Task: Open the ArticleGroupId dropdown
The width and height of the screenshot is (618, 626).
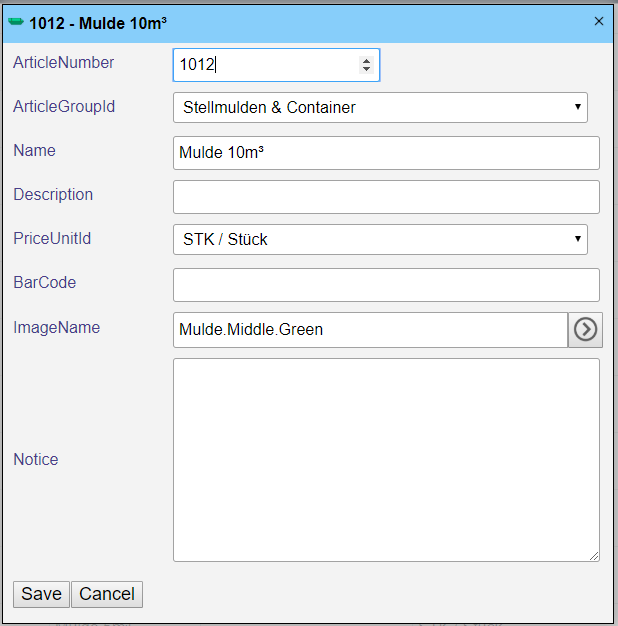Action: tap(380, 107)
